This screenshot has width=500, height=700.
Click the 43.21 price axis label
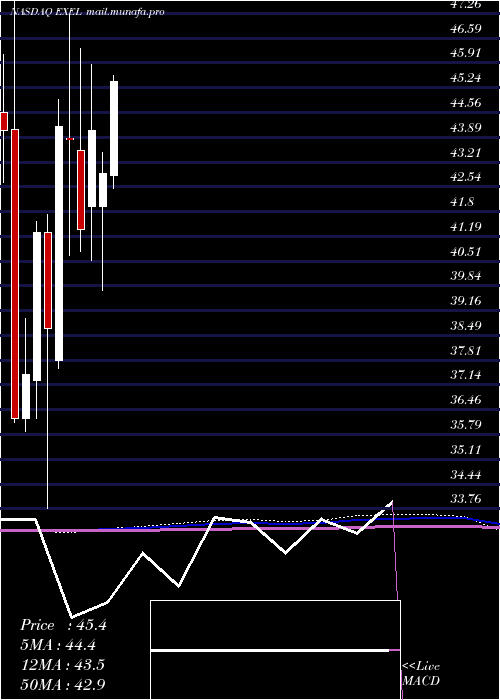pos(466,153)
